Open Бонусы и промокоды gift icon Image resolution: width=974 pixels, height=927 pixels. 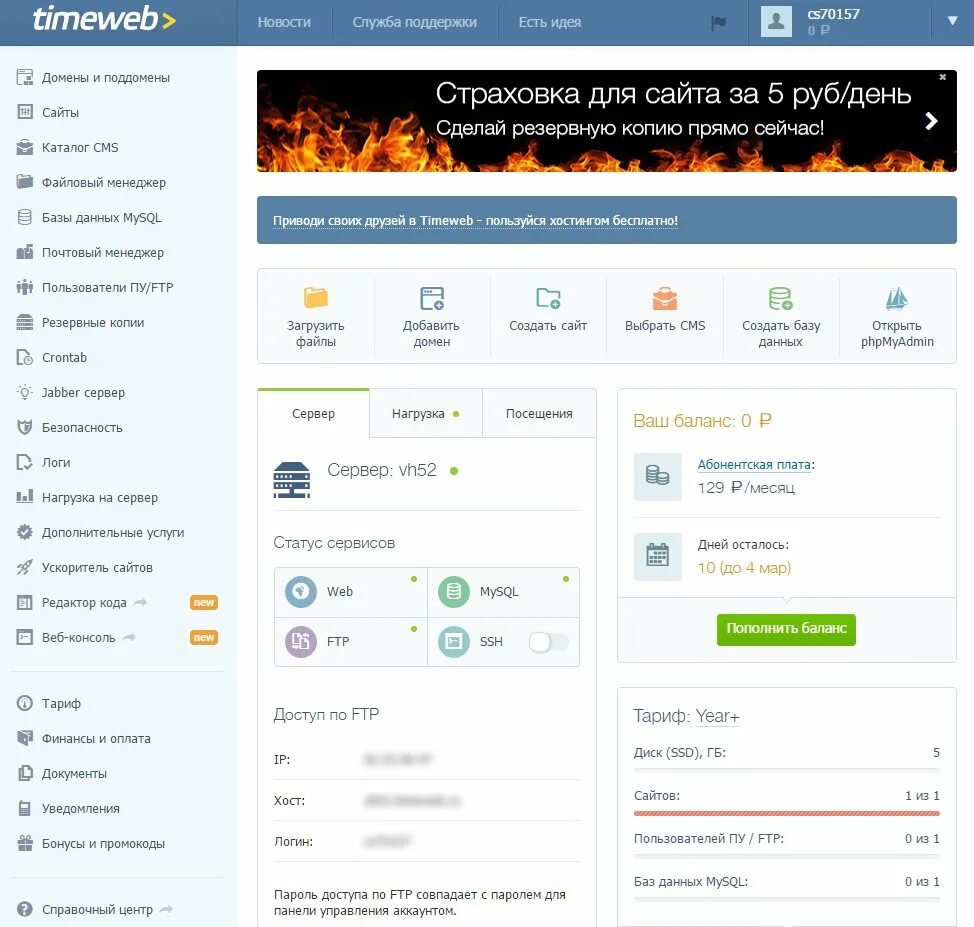coord(25,843)
